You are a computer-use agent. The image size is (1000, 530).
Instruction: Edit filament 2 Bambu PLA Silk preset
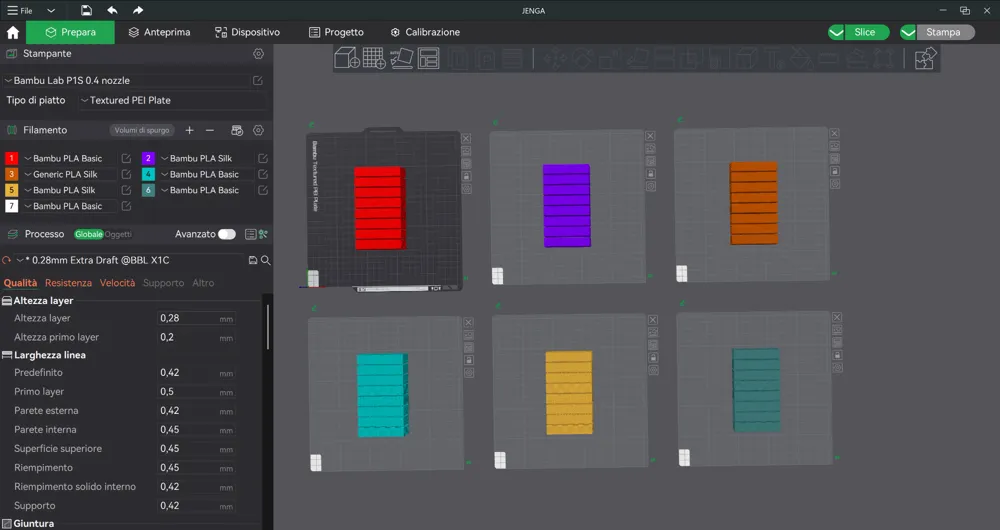263,158
